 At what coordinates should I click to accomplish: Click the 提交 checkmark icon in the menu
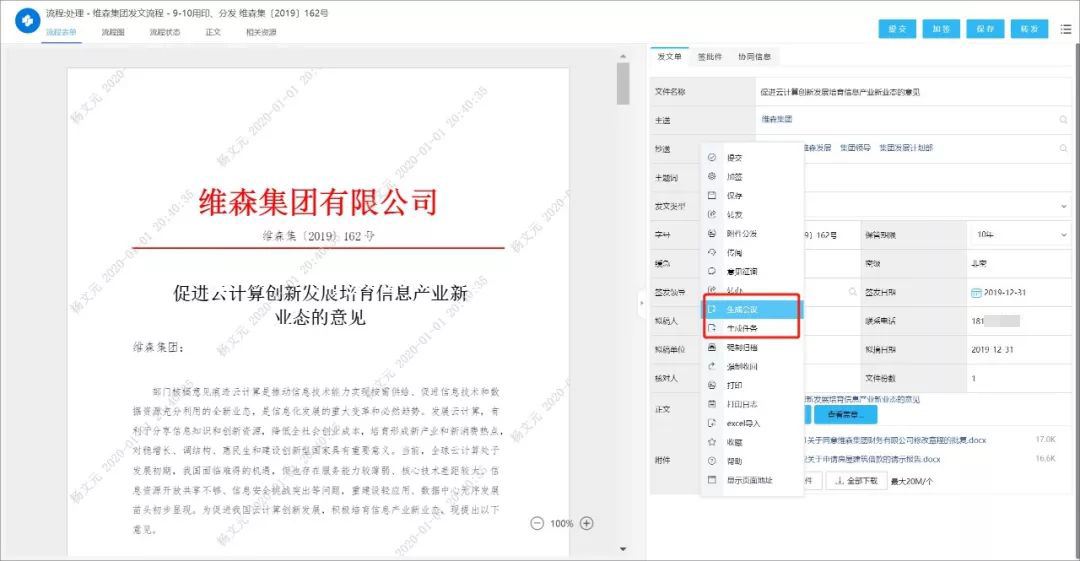click(x=712, y=157)
